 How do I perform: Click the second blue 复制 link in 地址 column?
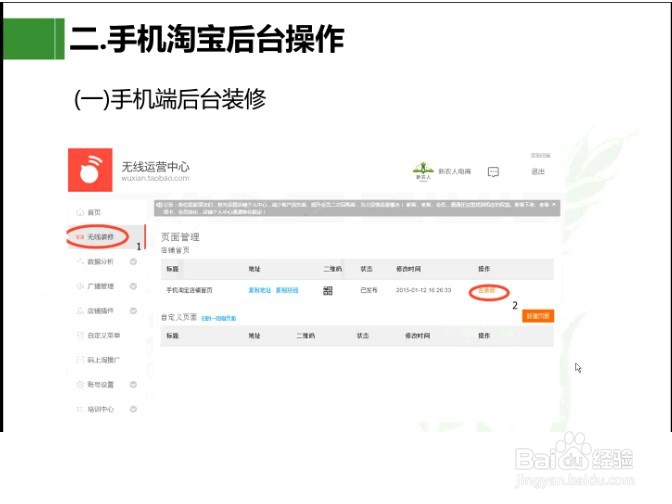287,290
